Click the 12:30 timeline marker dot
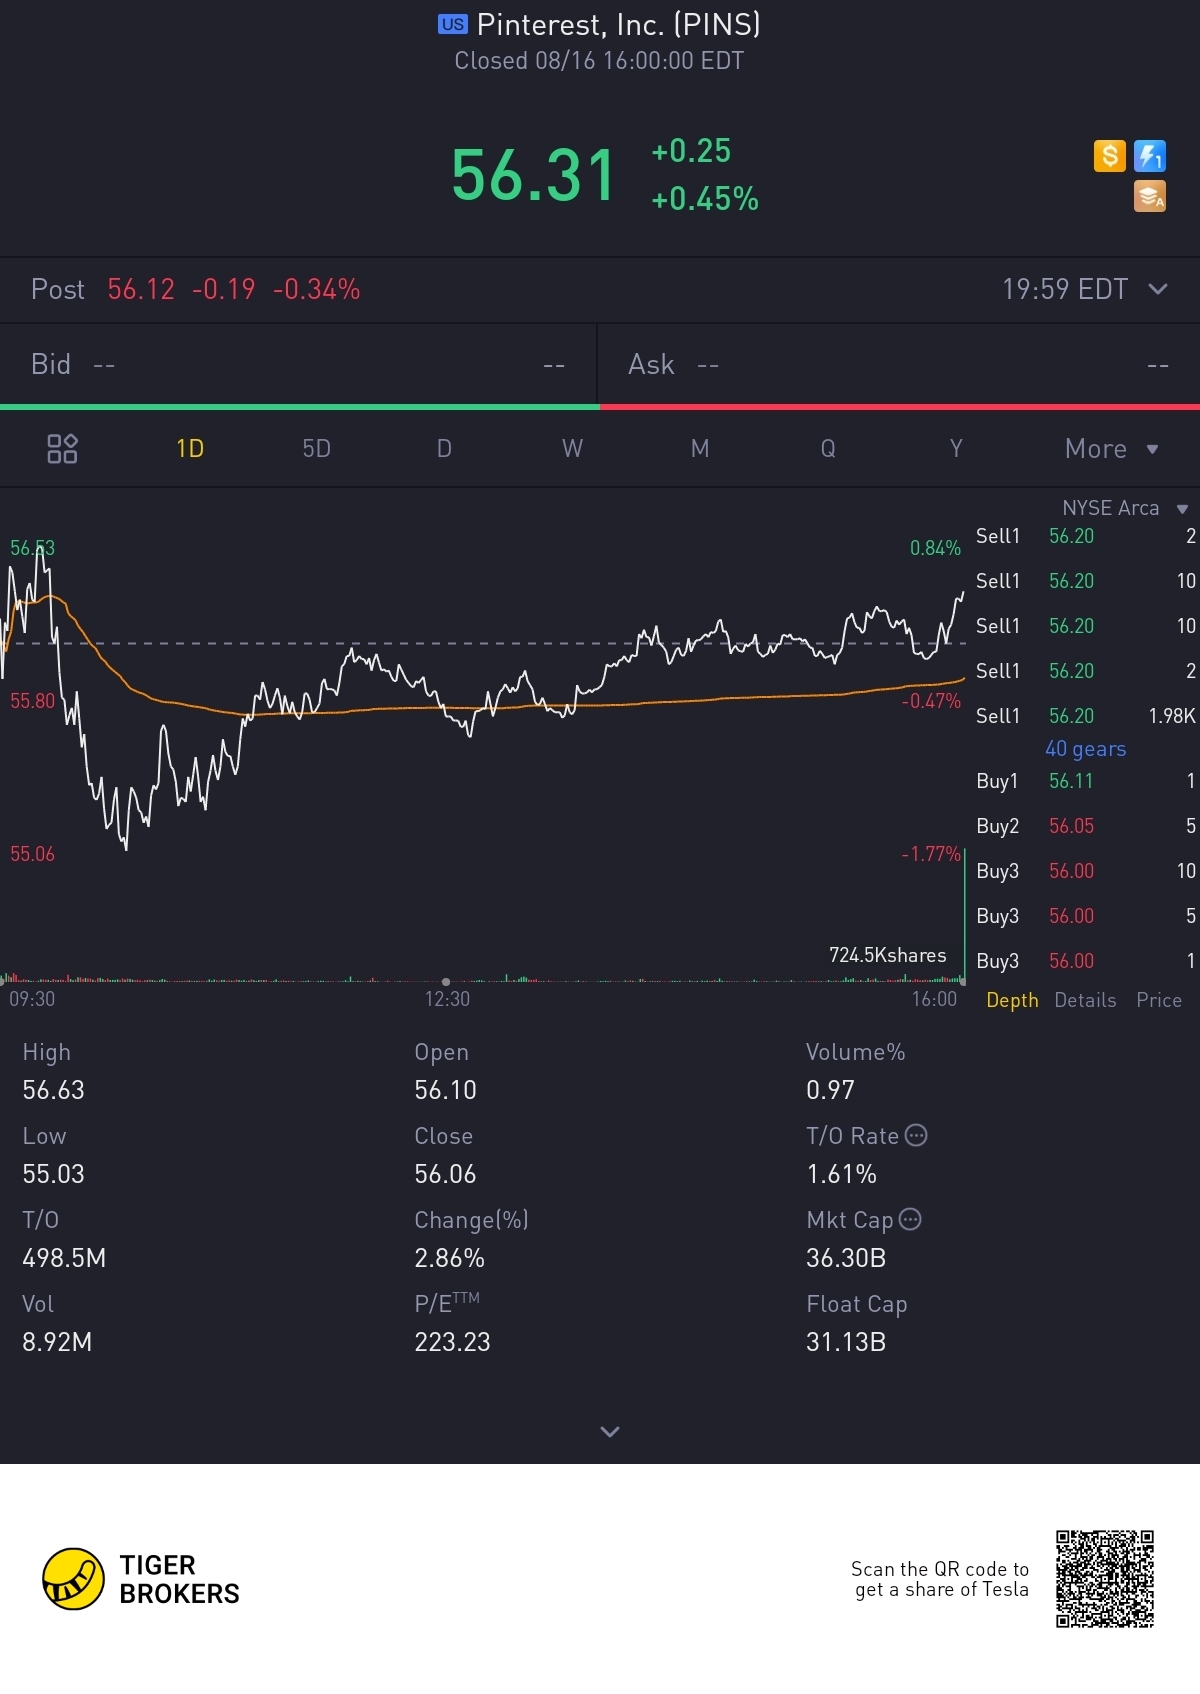 pyautogui.click(x=446, y=982)
